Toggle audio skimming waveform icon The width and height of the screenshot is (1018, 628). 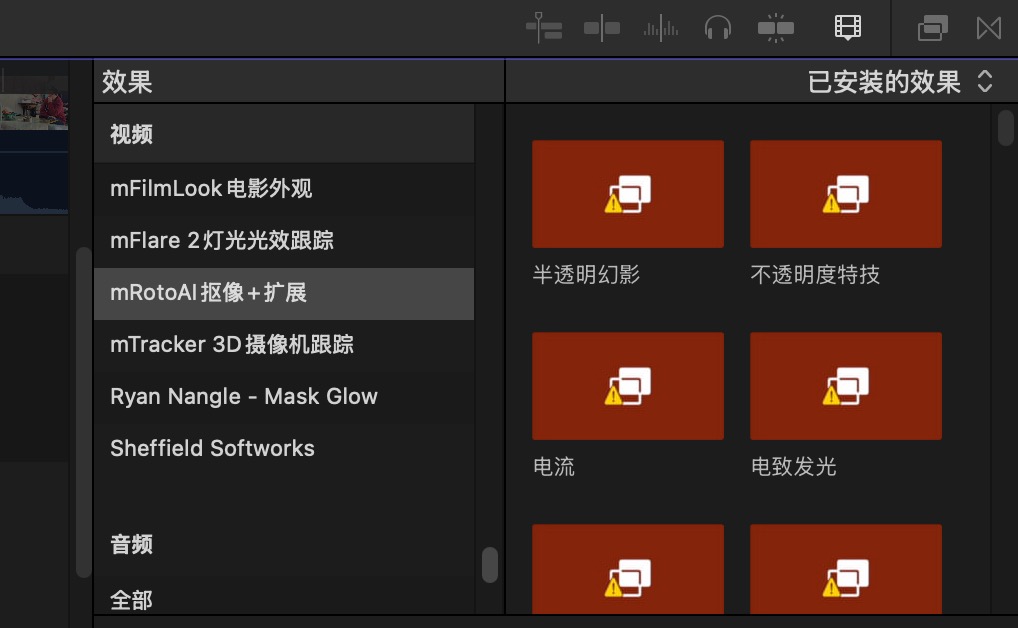pos(661,28)
